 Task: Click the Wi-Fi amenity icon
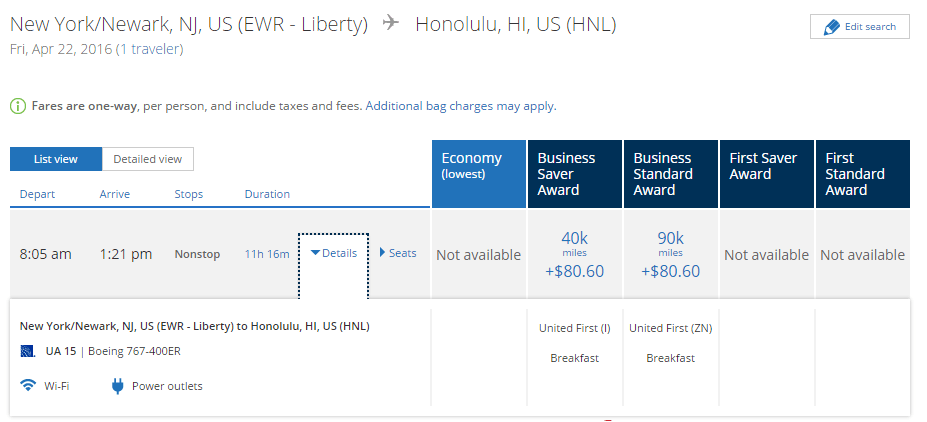click(x=28, y=386)
